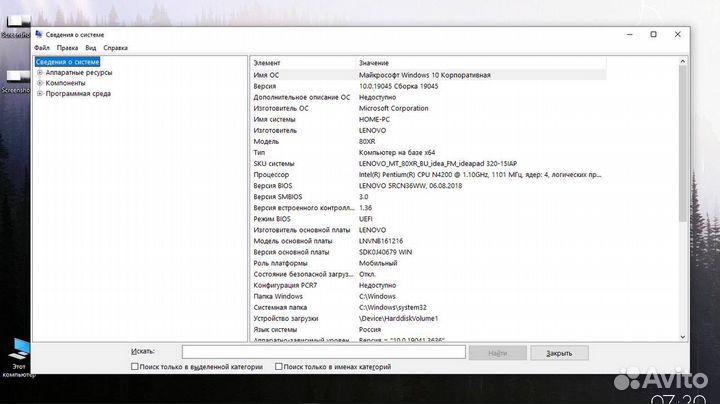Select Состояние безопасной загрузки row
The image size is (720, 404).
coord(428,274)
